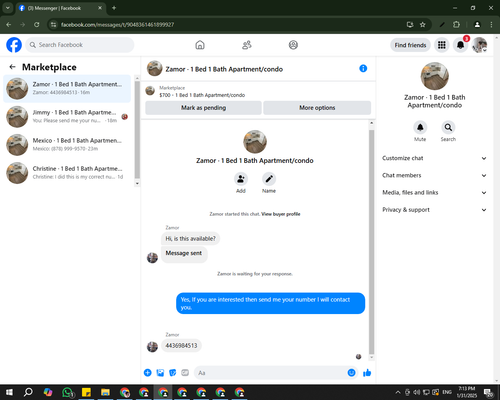The image size is (500, 400).
Task: Open Windows Start menu
Action: pos(9,392)
